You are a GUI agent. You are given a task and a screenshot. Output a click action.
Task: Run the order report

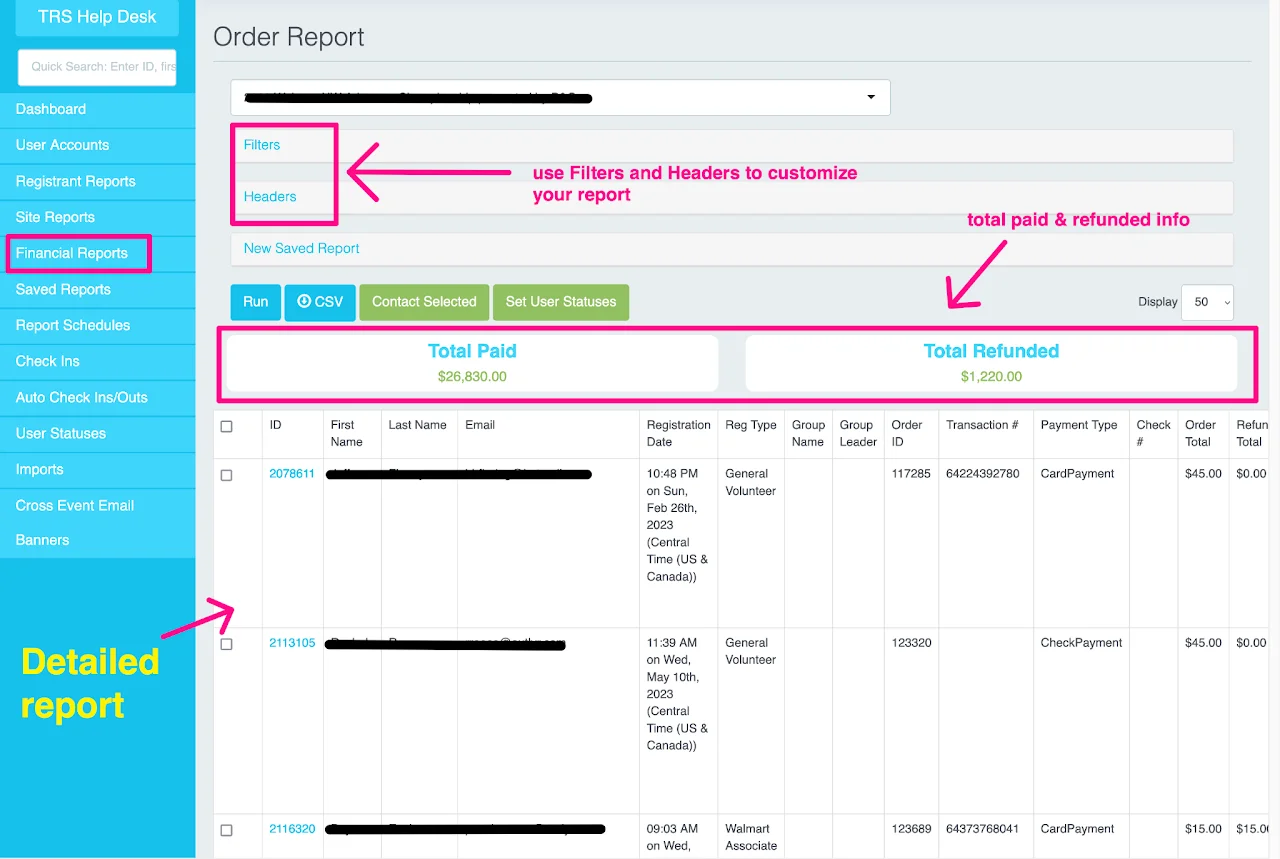click(x=255, y=302)
